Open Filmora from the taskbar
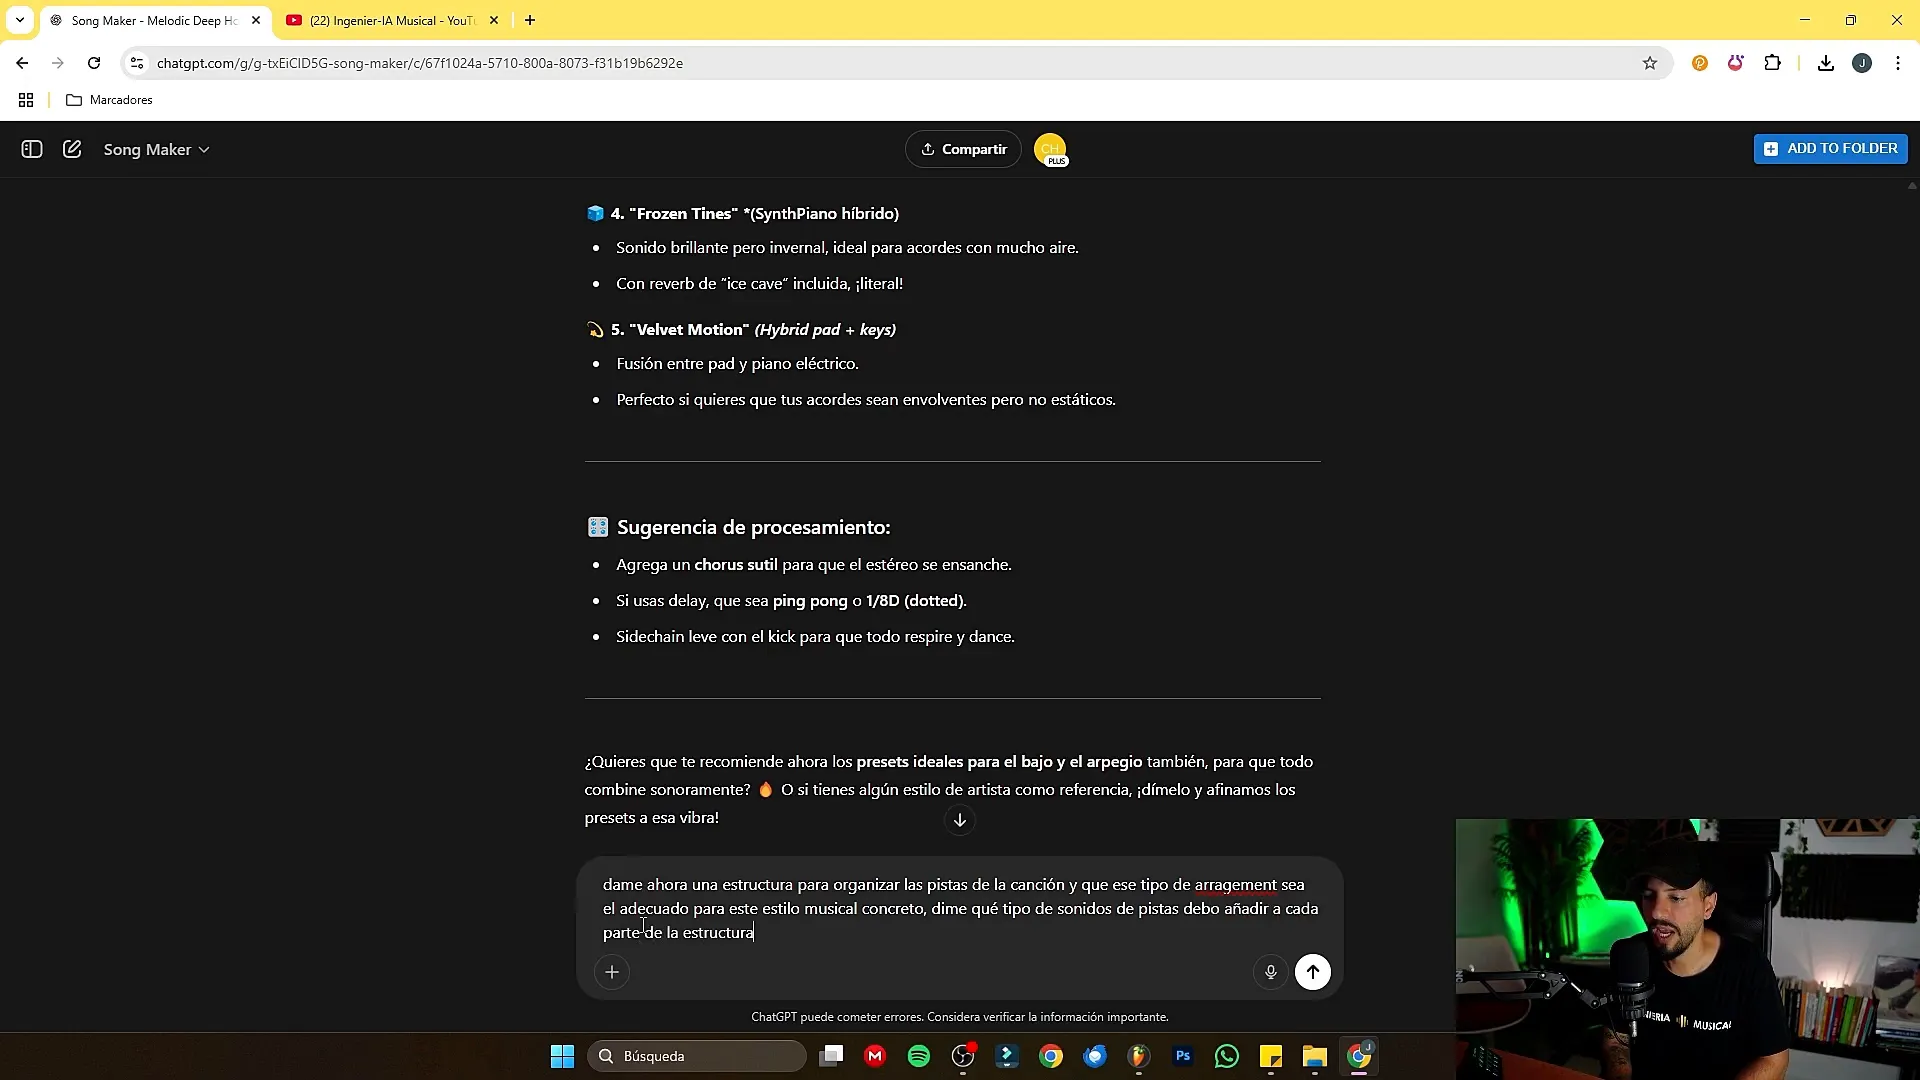Image resolution: width=1920 pixels, height=1080 pixels. (x=1007, y=1056)
